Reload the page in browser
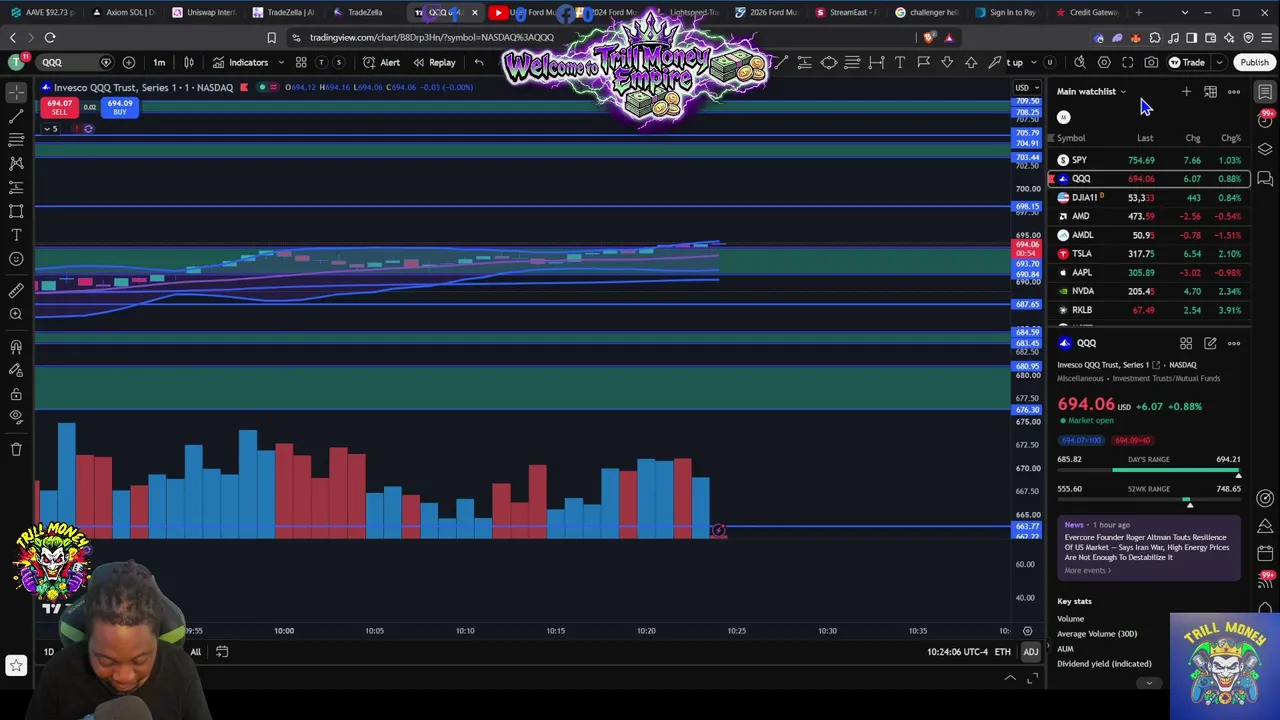The width and height of the screenshot is (1280, 720). (50, 38)
